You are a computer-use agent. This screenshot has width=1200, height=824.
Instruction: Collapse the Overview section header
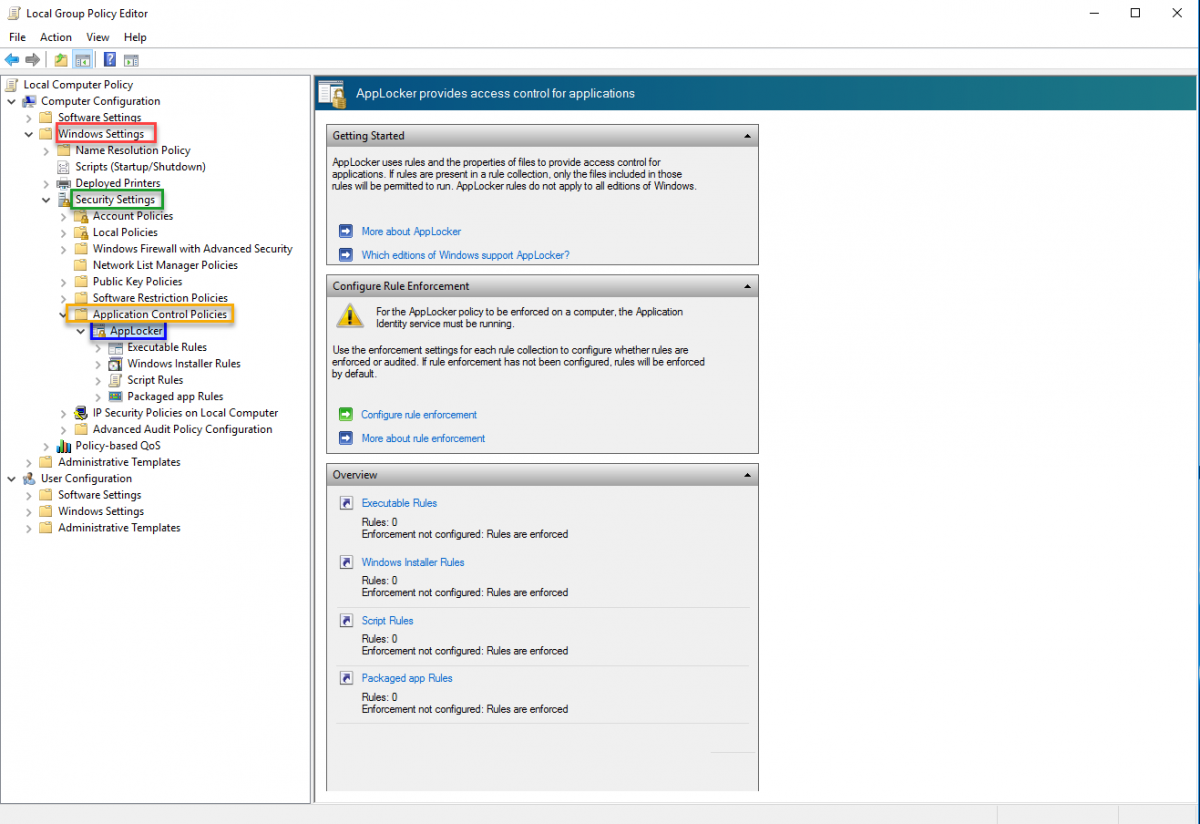coord(746,475)
